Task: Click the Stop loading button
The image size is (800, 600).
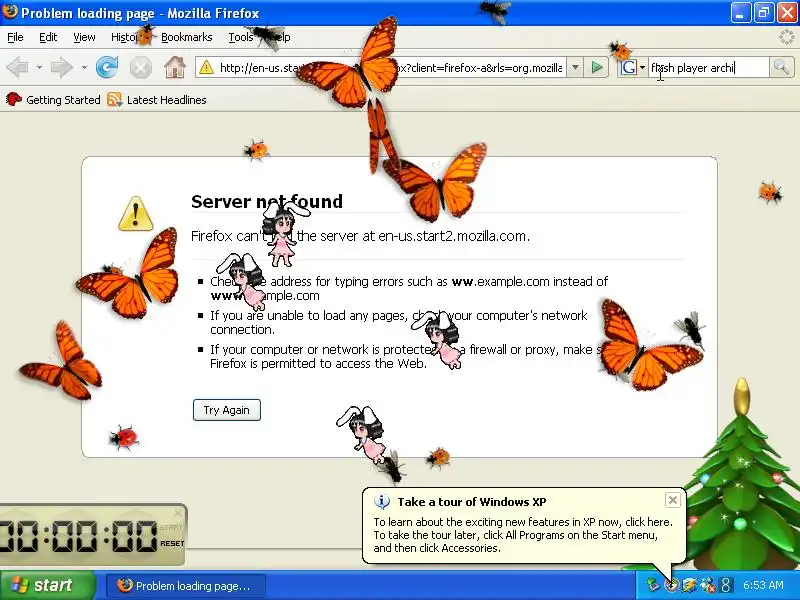Action: 140,67
